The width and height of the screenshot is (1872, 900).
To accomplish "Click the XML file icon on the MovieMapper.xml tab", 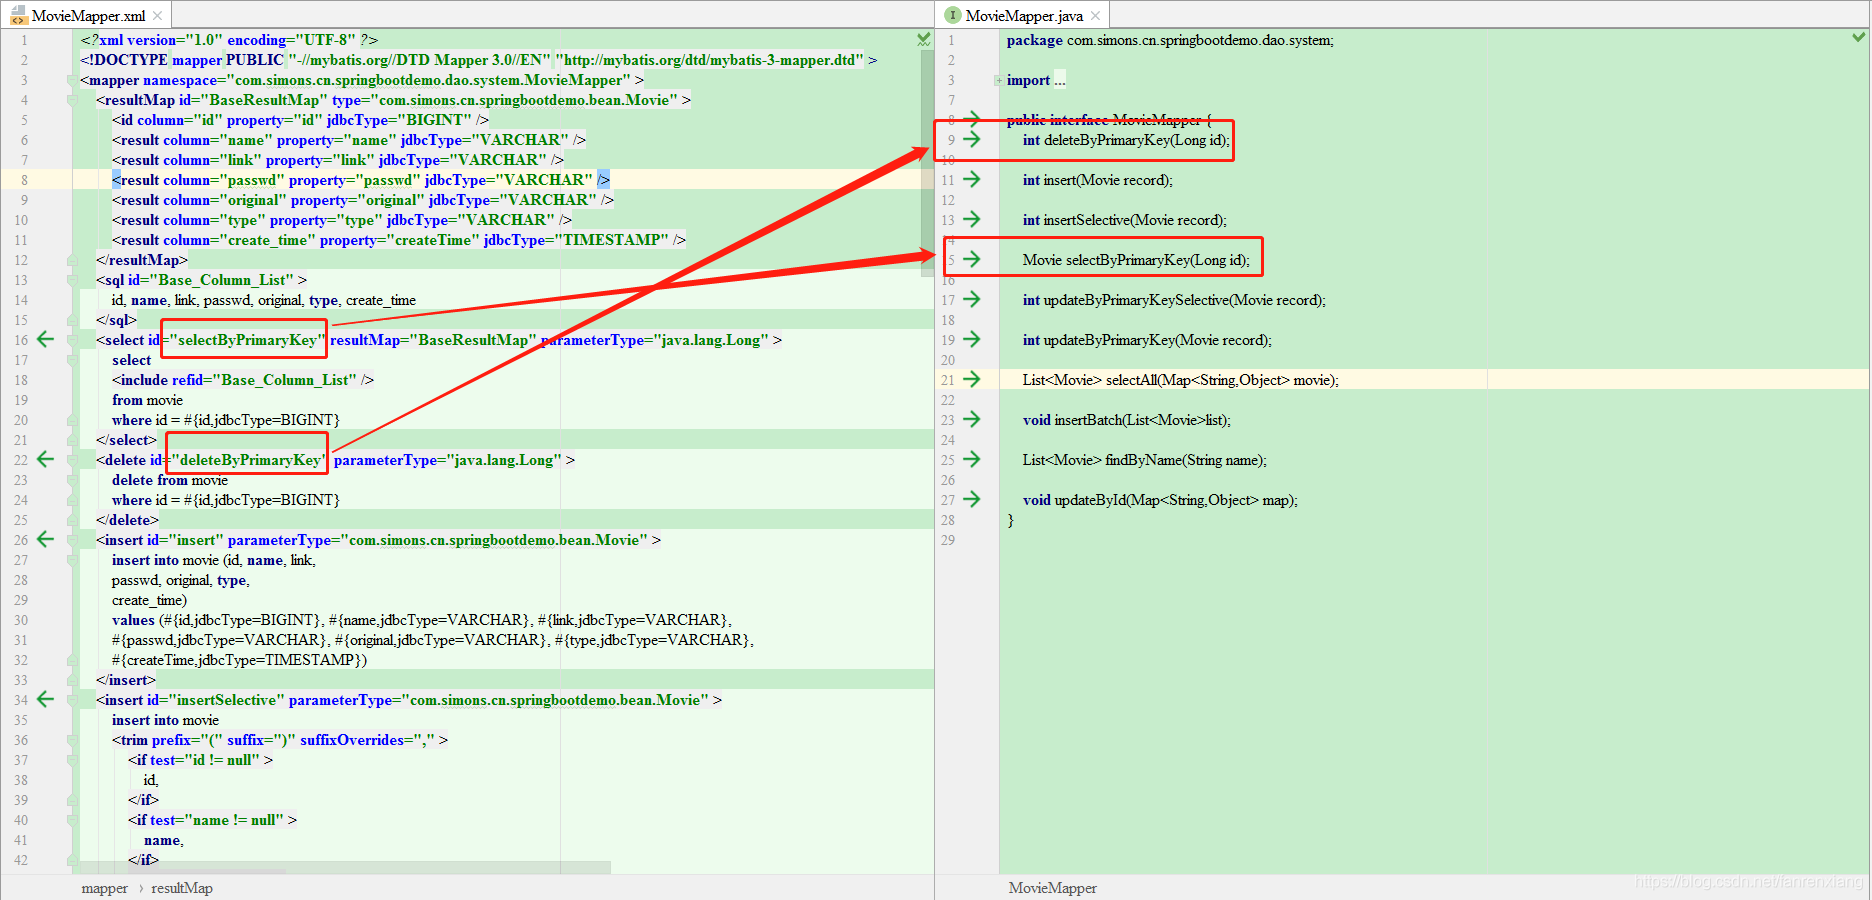I will tap(18, 15).
